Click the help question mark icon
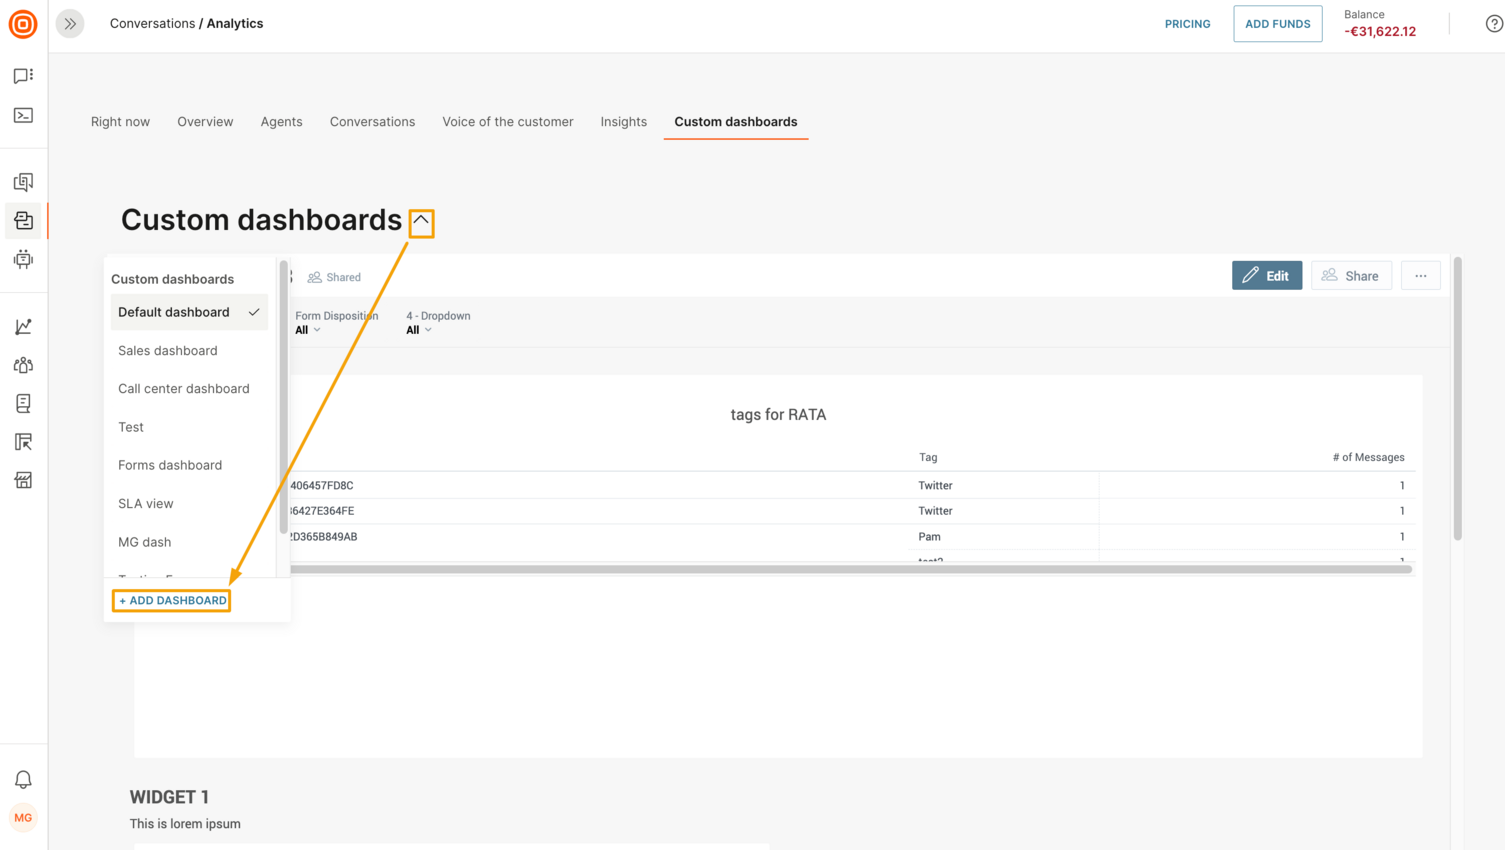Viewport: 1505px width, 850px height. [x=1494, y=24]
